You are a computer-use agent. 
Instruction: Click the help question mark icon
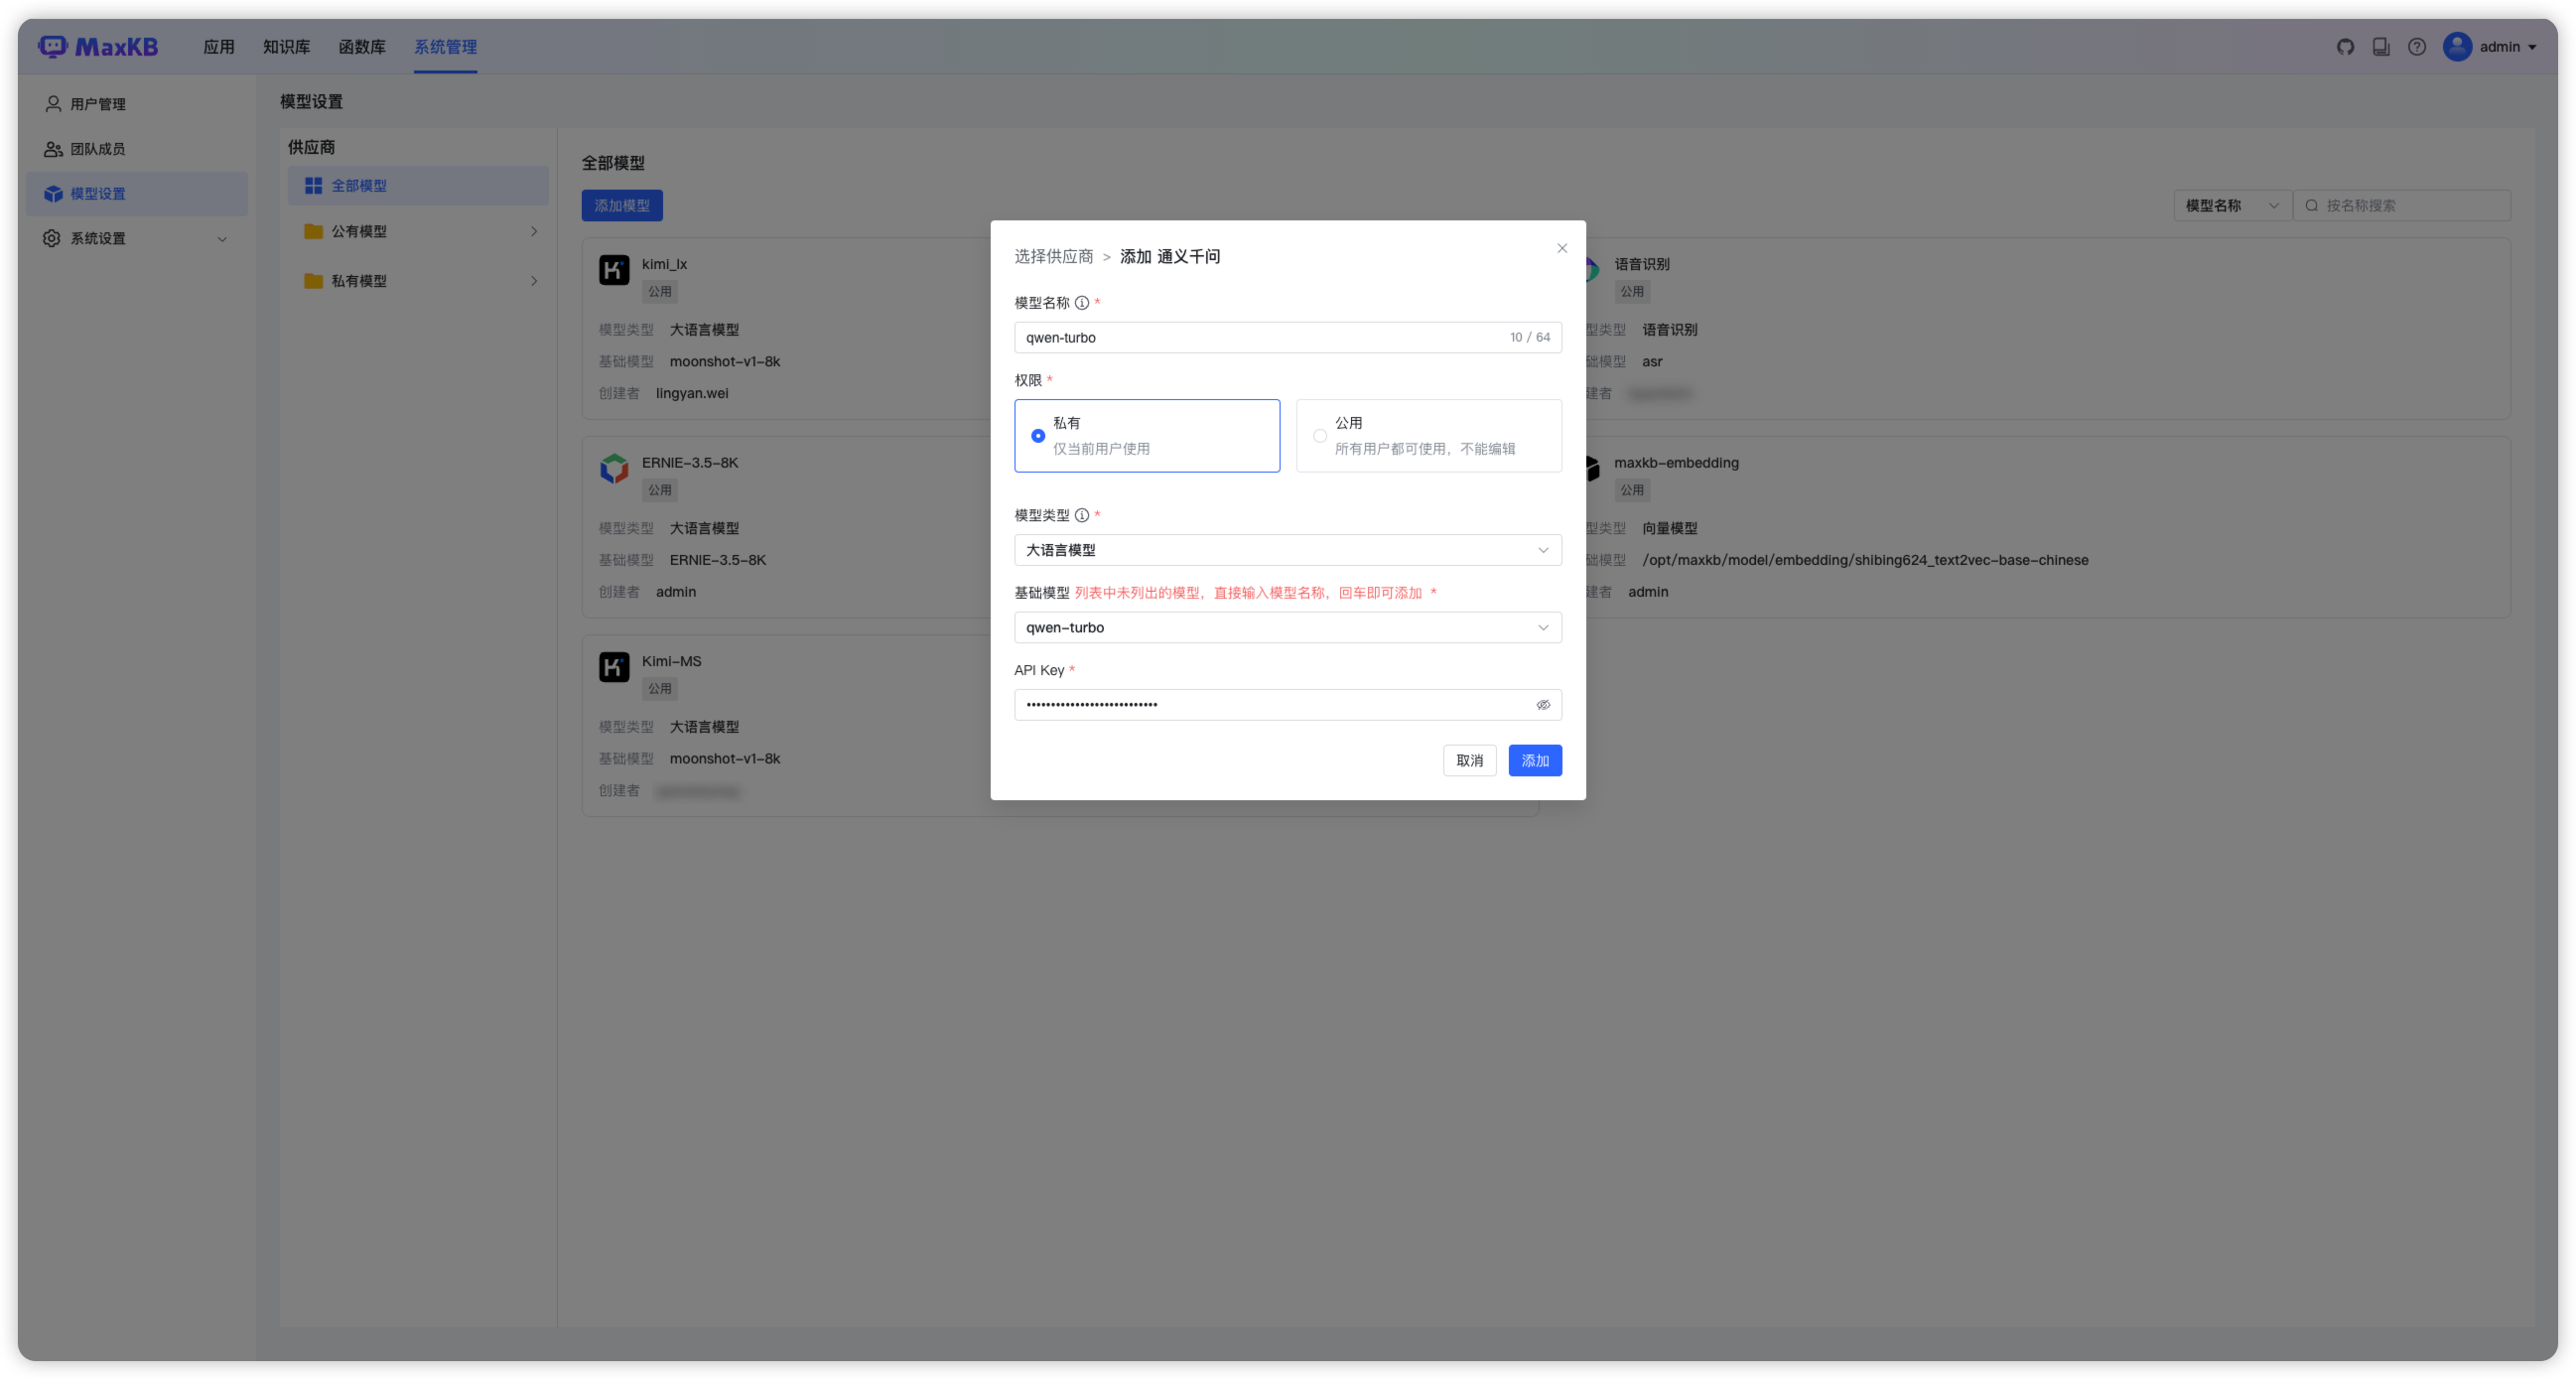[2417, 47]
